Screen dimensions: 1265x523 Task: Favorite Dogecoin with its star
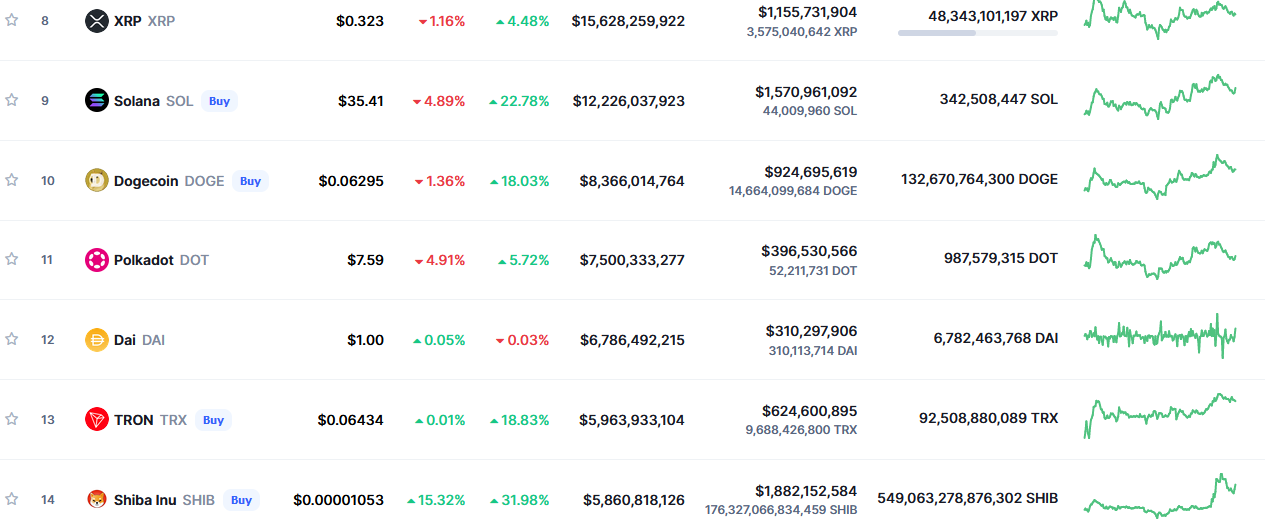[x=12, y=180]
